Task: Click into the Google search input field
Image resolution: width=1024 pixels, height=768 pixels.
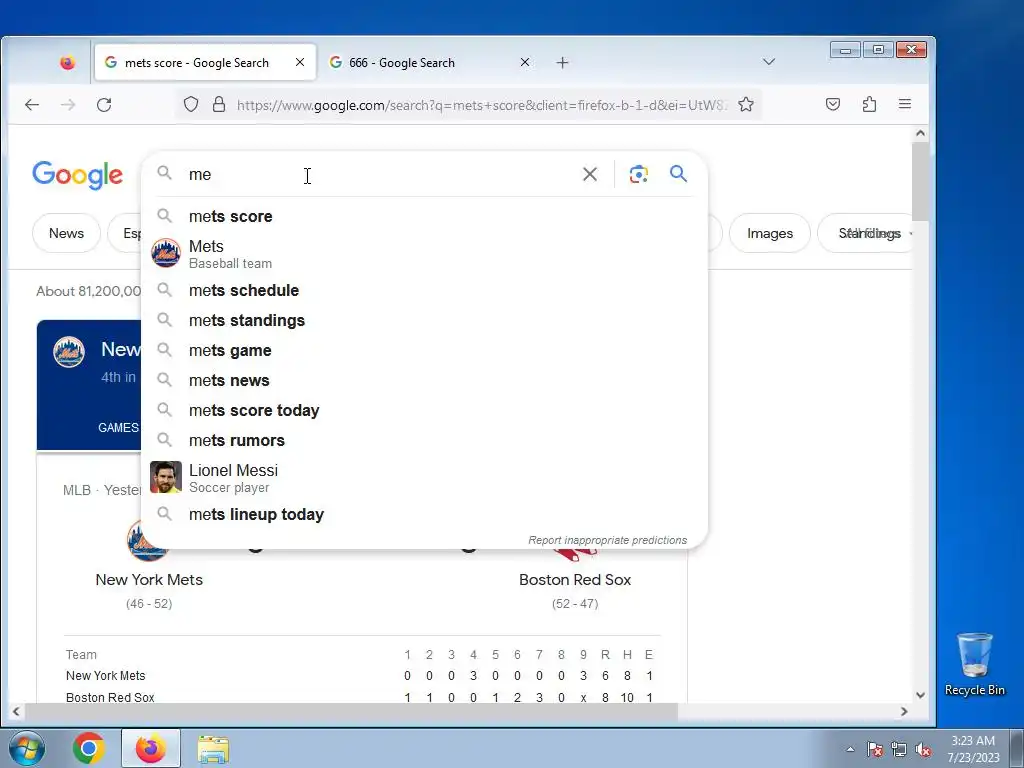Action: (x=379, y=174)
